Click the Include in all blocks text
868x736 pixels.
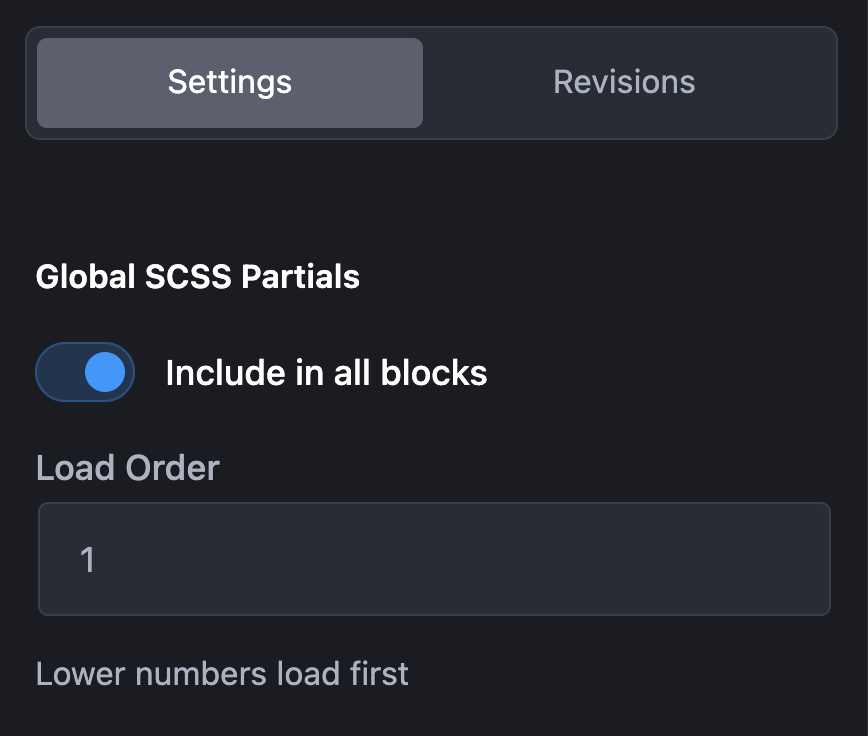click(326, 372)
